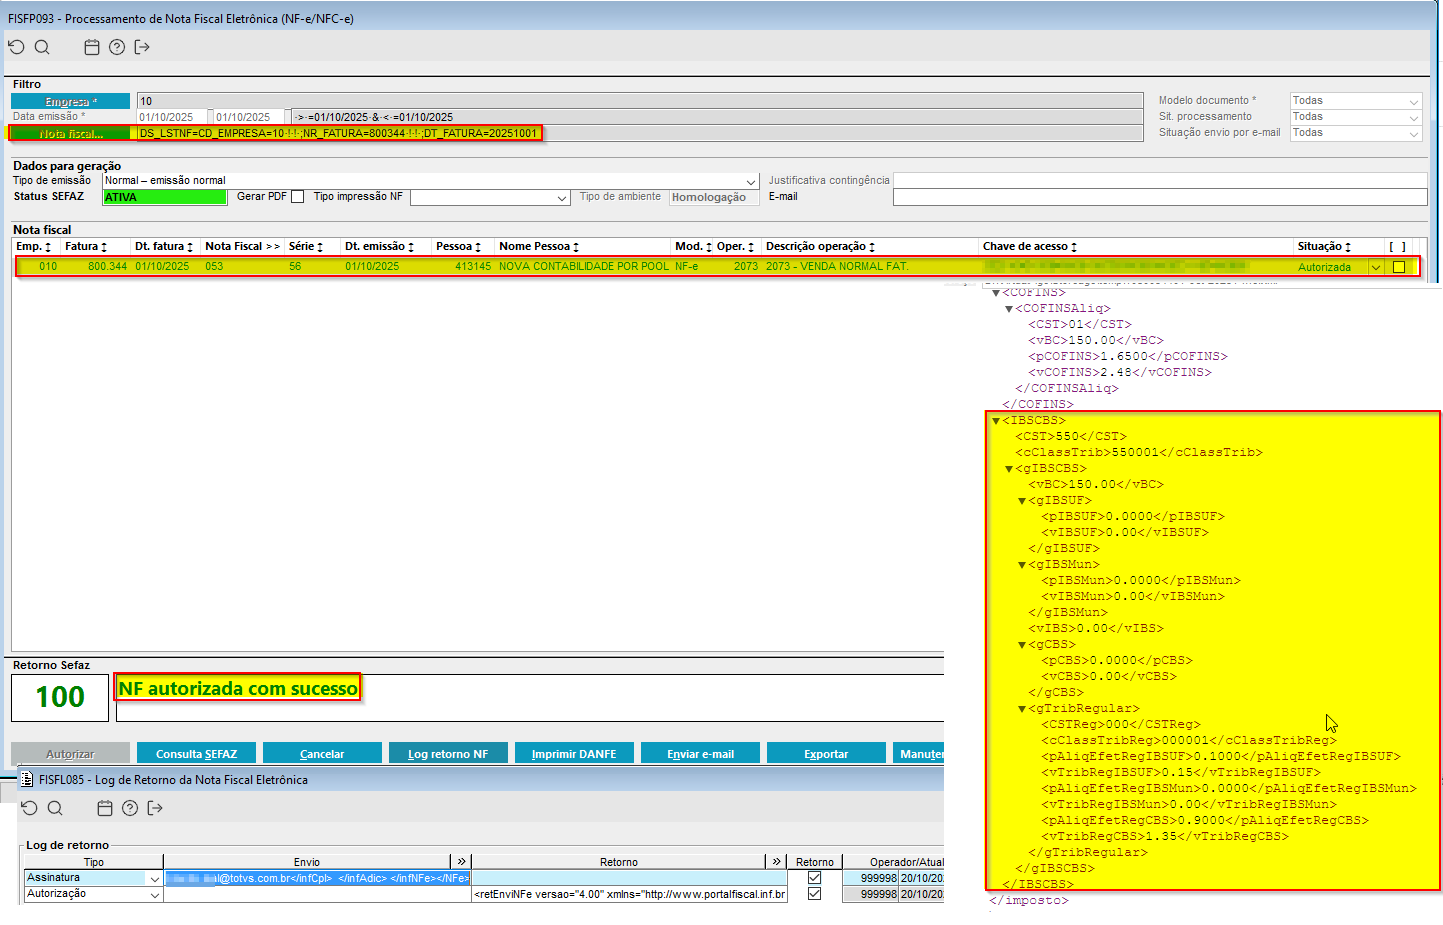The width and height of the screenshot is (1443, 925).
Task: Click exit icon in FISFP093 toolbar
Action: (x=142, y=47)
